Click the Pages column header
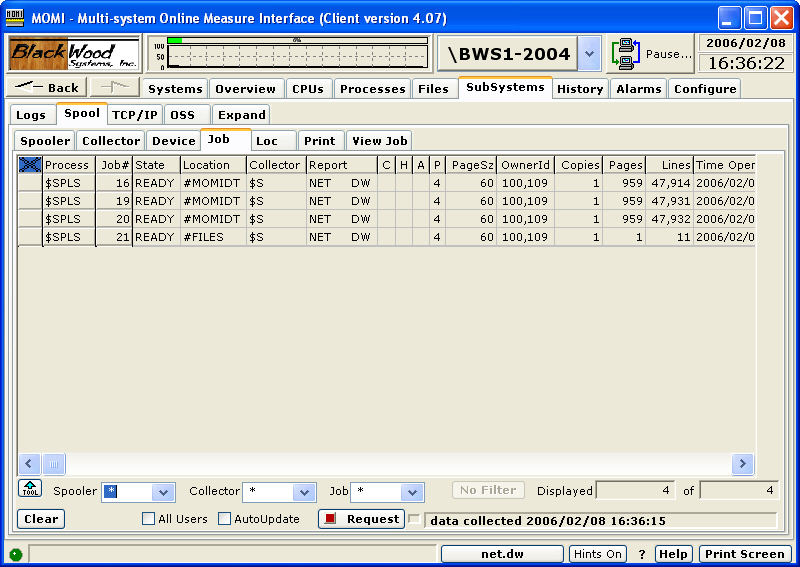This screenshot has width=800, height=567. pos(624,165)
